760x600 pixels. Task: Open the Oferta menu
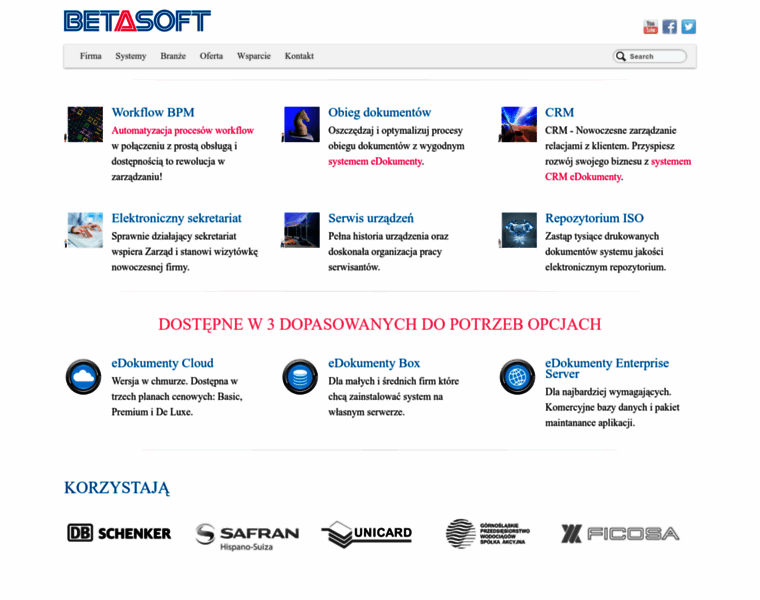(211, 56)
